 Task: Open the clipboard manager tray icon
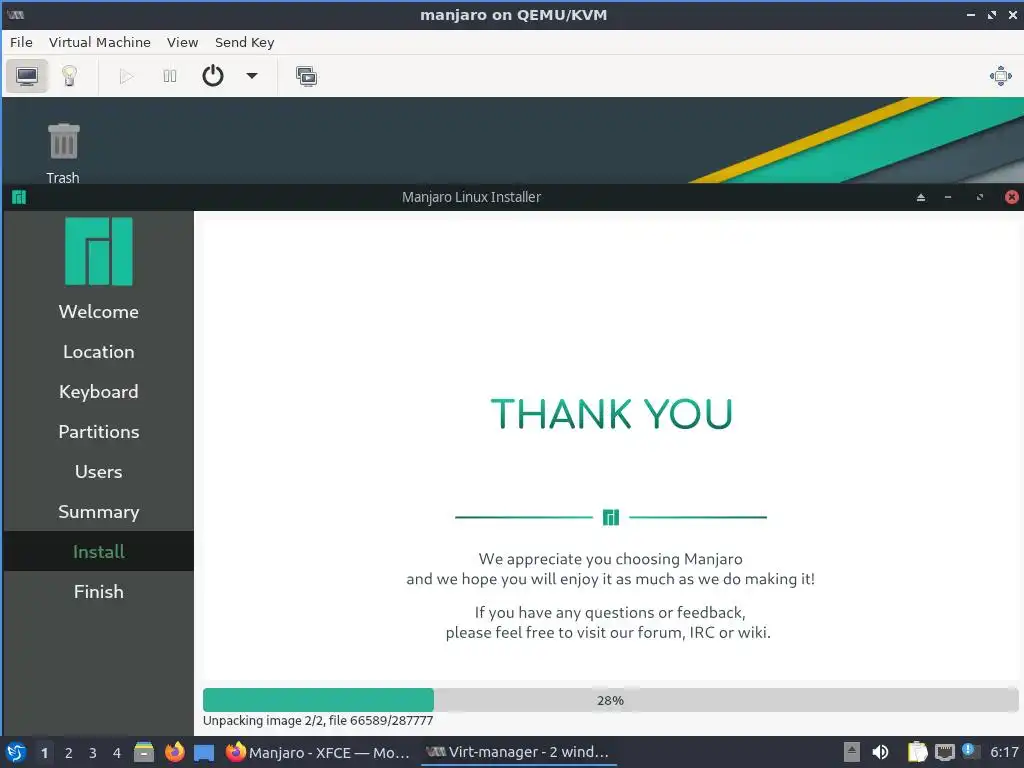[918, 752]
